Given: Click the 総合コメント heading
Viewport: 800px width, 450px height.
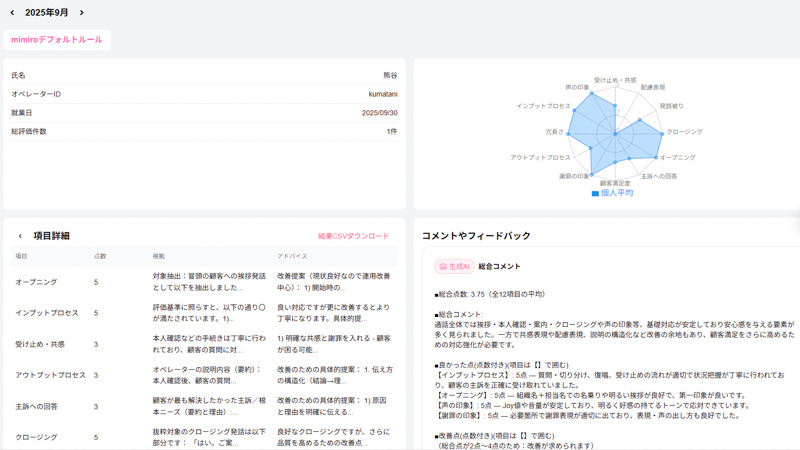Looking at the screenshot, I should [x=499, y=267].
